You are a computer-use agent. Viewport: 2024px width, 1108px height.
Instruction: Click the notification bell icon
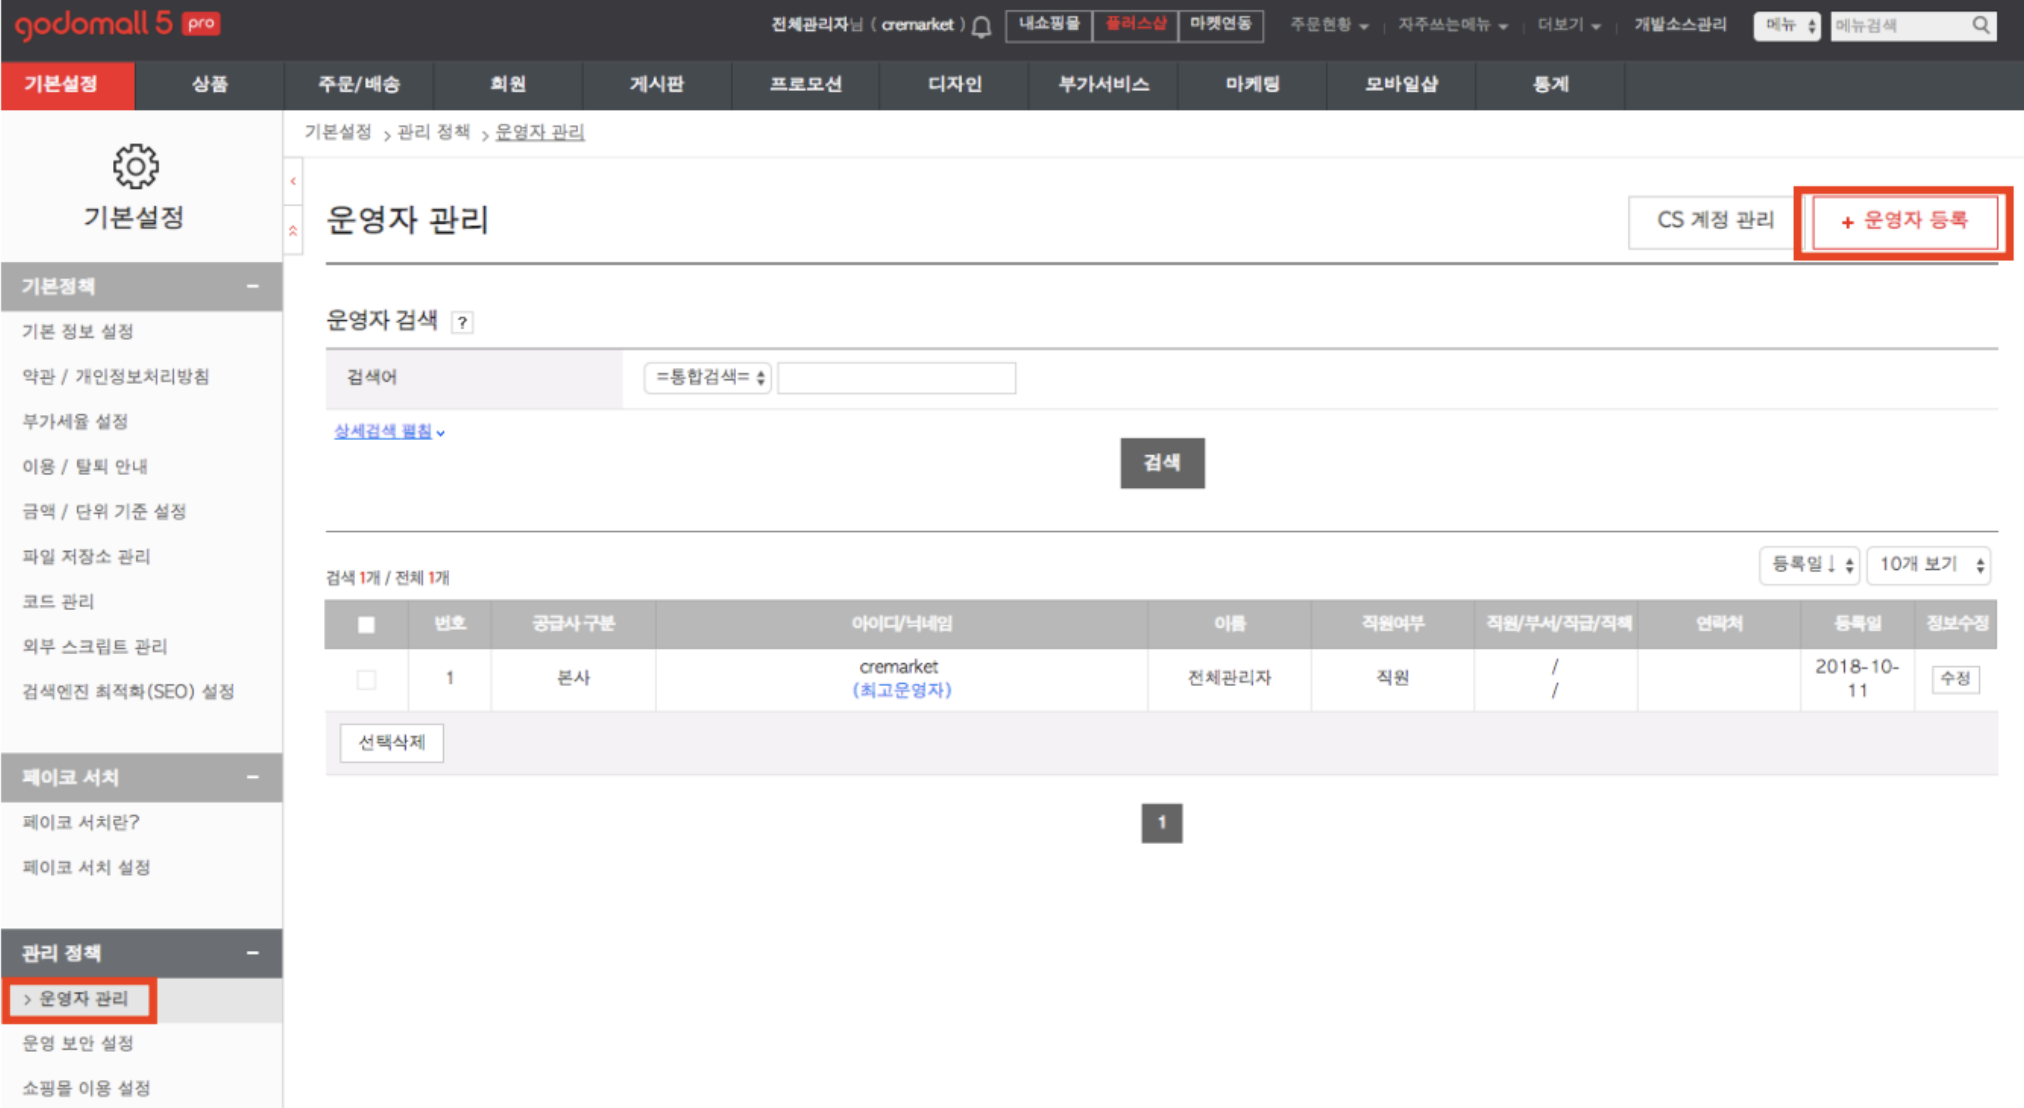982,27
